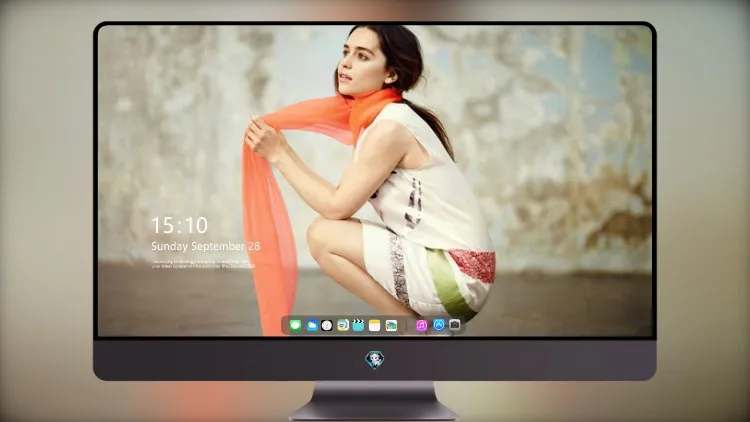Open dock icon between Clock and Videos
This screenshot has height=422, width=750.
pyautogui.click(x=343, y=326)
